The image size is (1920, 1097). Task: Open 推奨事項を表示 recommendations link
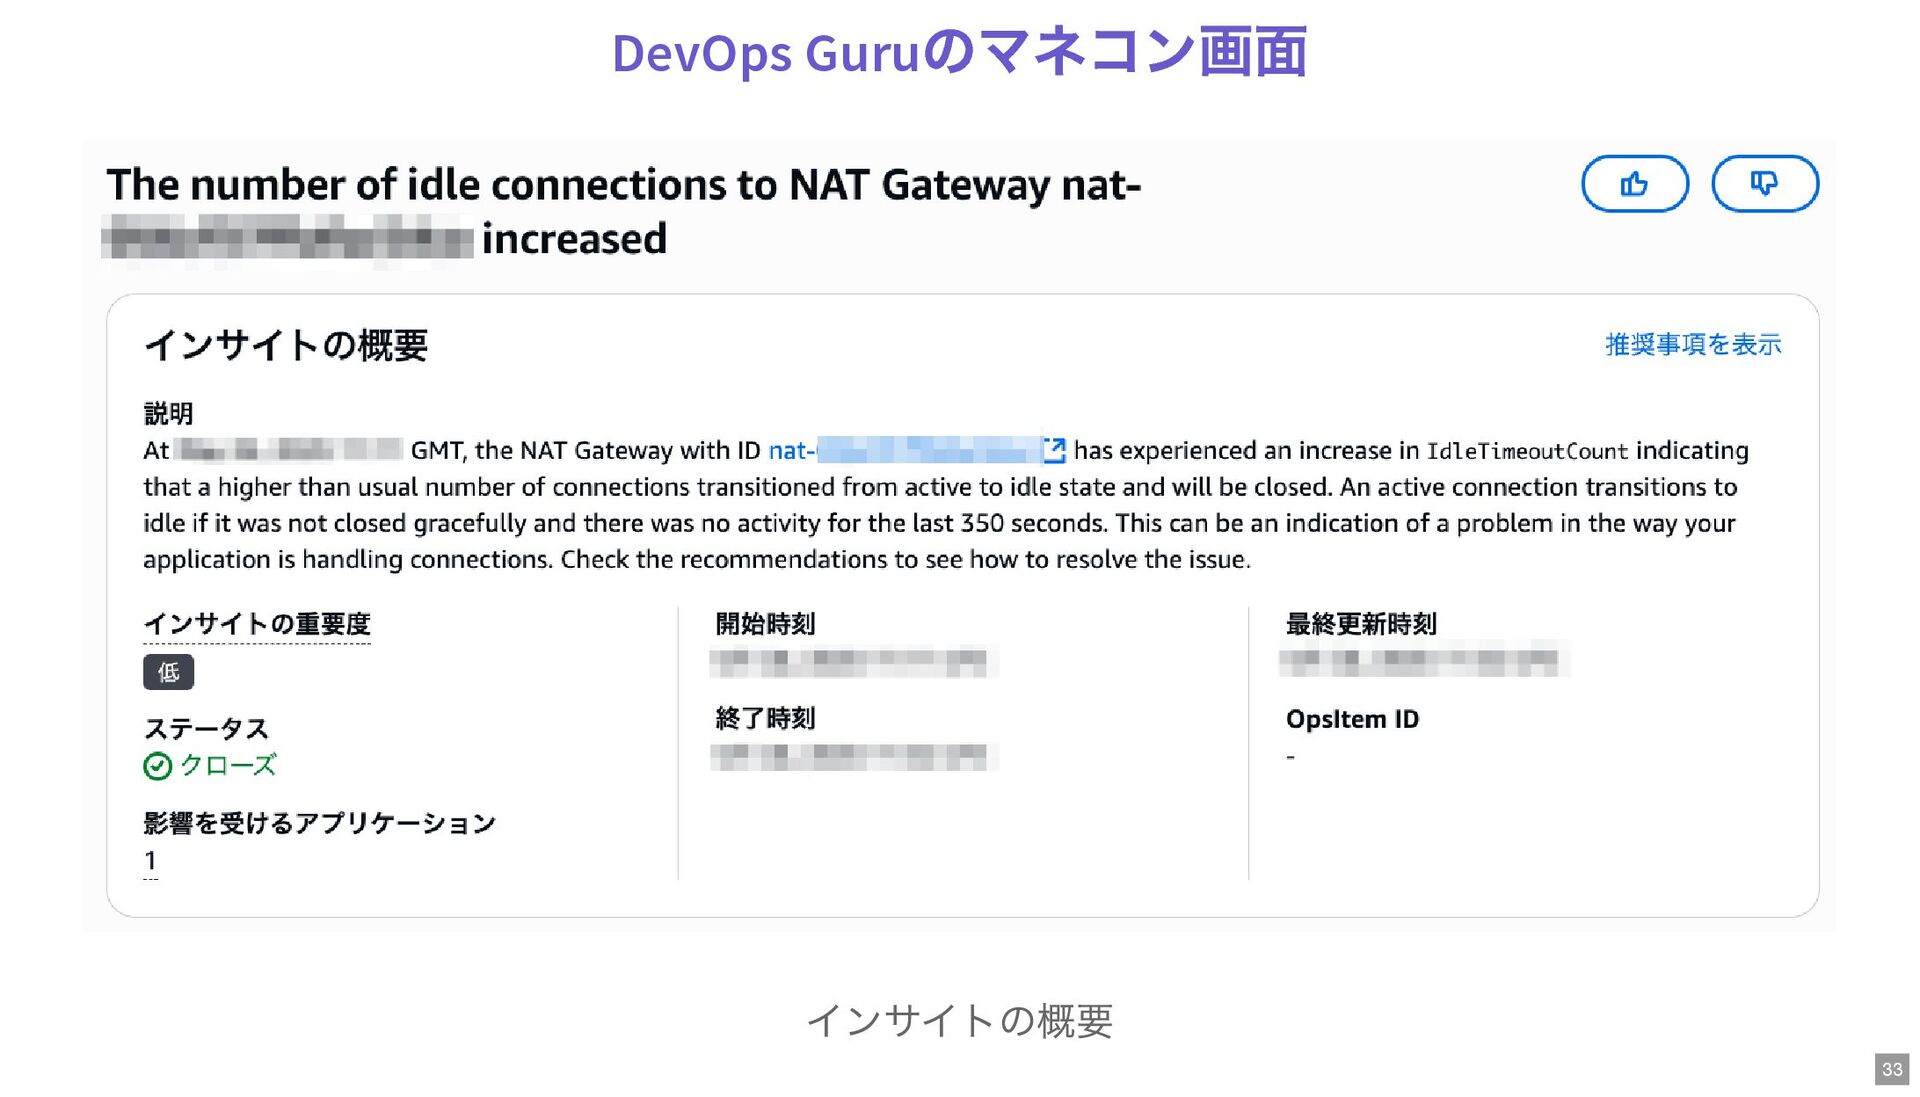(x=1692, y=344)
